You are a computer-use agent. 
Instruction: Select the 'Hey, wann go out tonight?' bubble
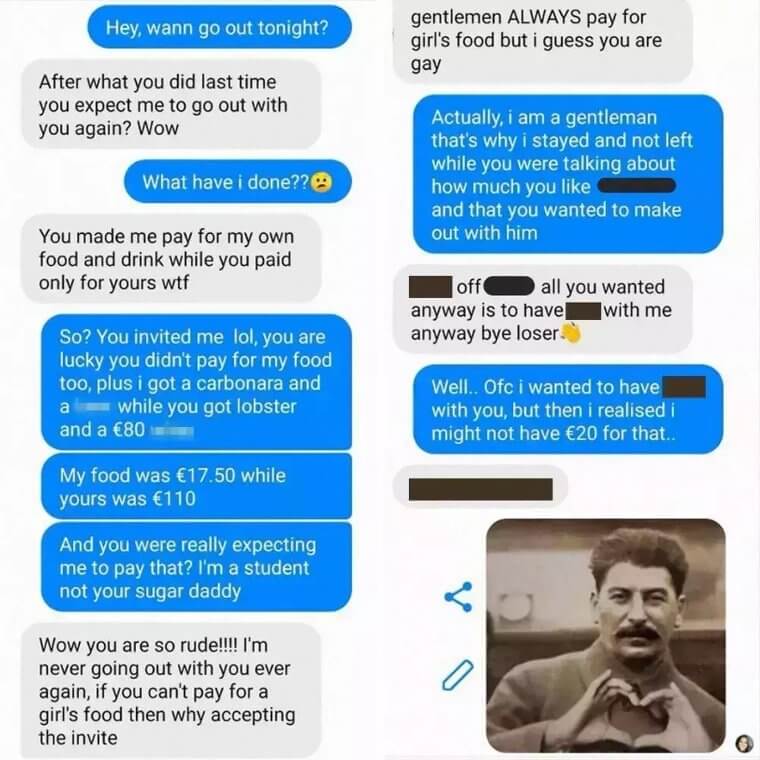point(220,27)
